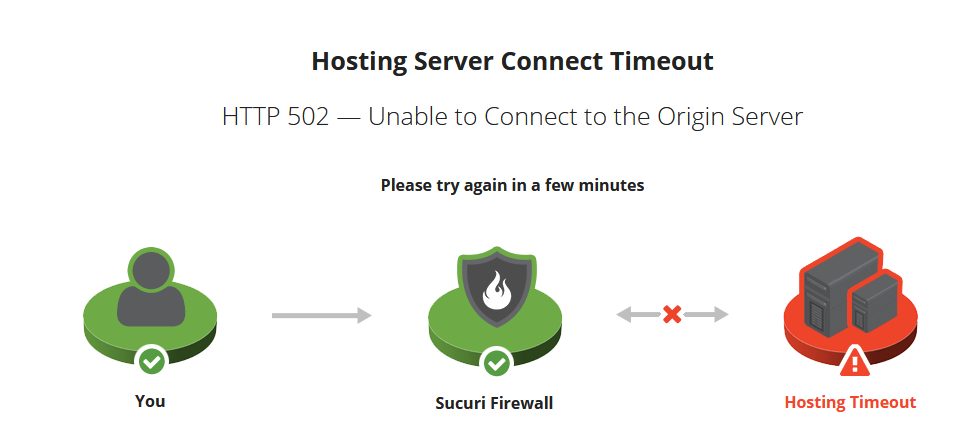Click the right-pointing arrow toward the hosting server
The width and height of the screenshot is (974, 446).
(x=706, y=314)
